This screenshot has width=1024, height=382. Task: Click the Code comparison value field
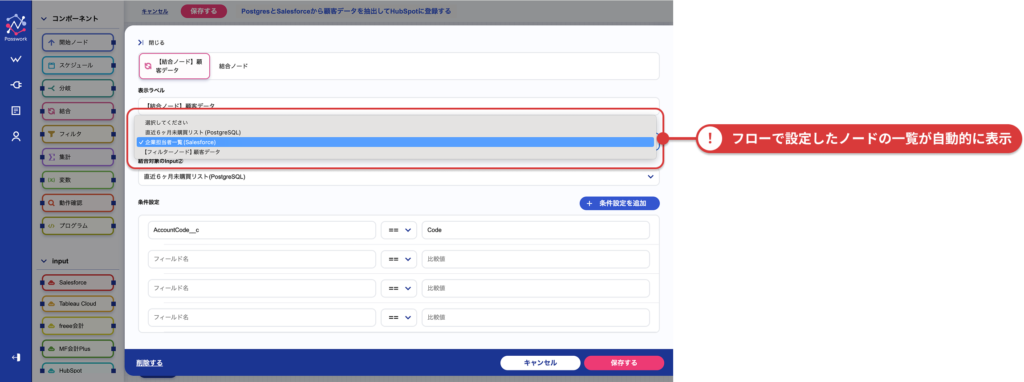click(536, 231)
